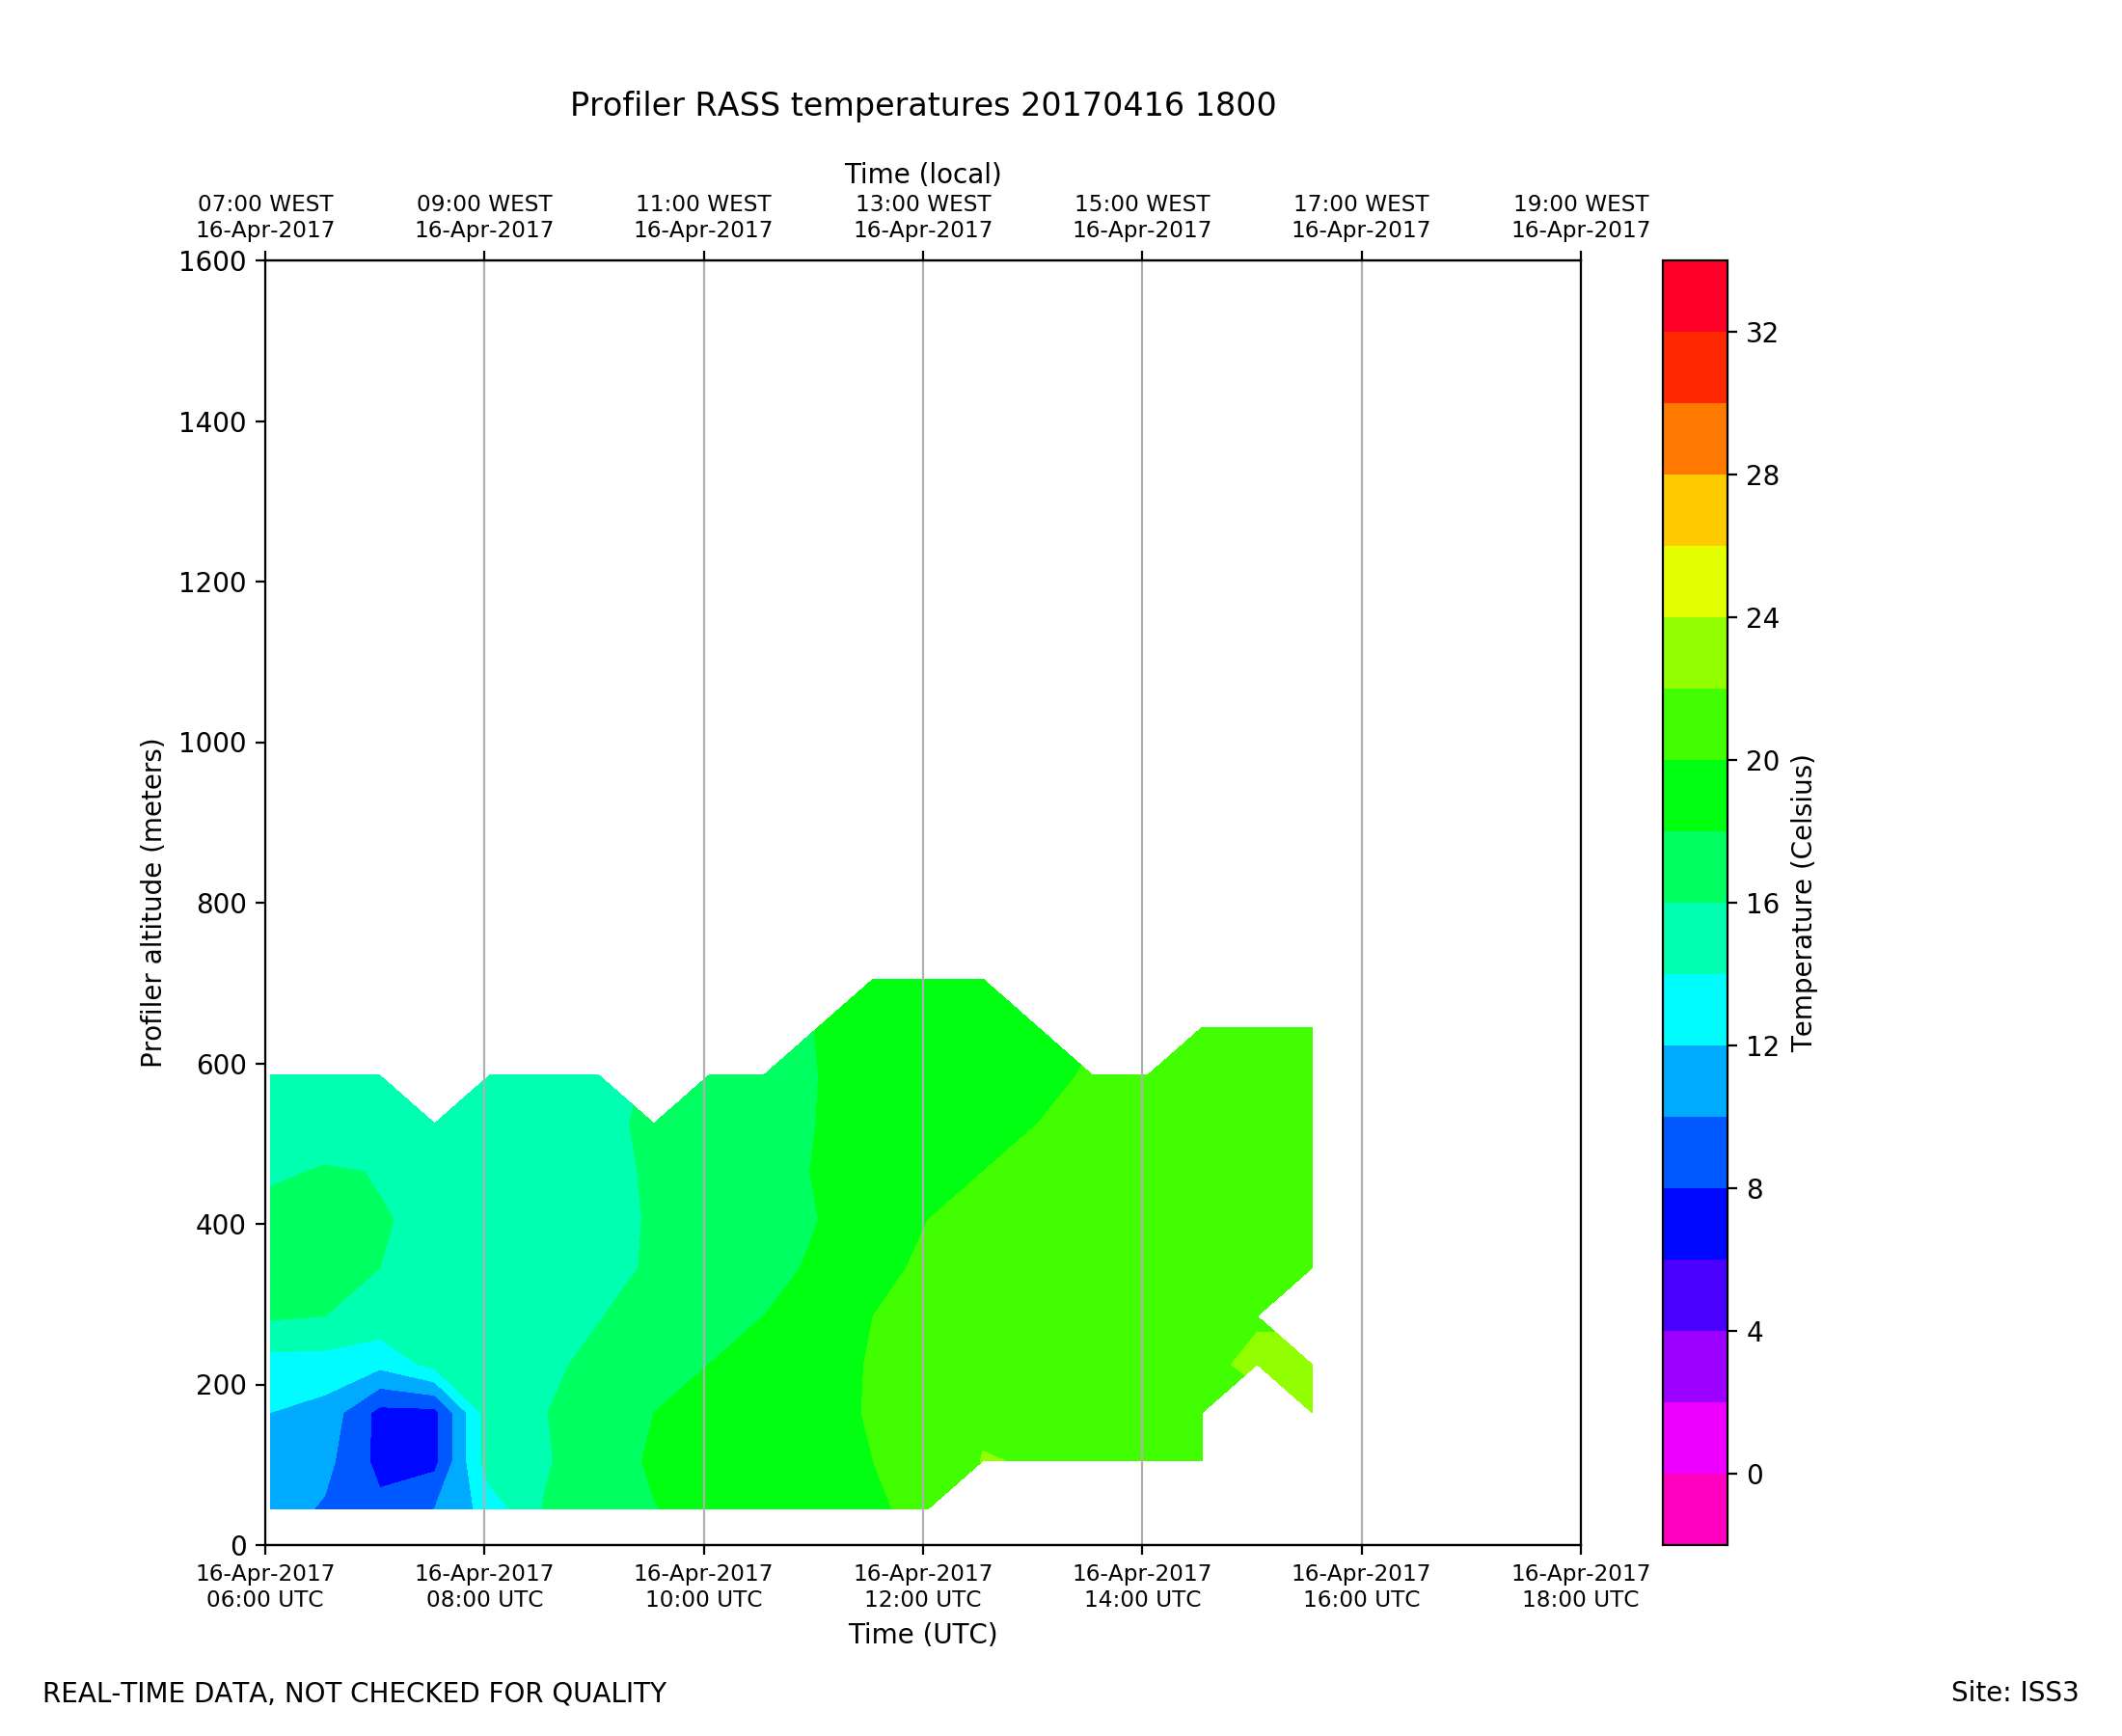The image size is (2122, 1736).
Task: Click the cyan colorbar segment near 13
Action: click(x=1694, y=1009)
